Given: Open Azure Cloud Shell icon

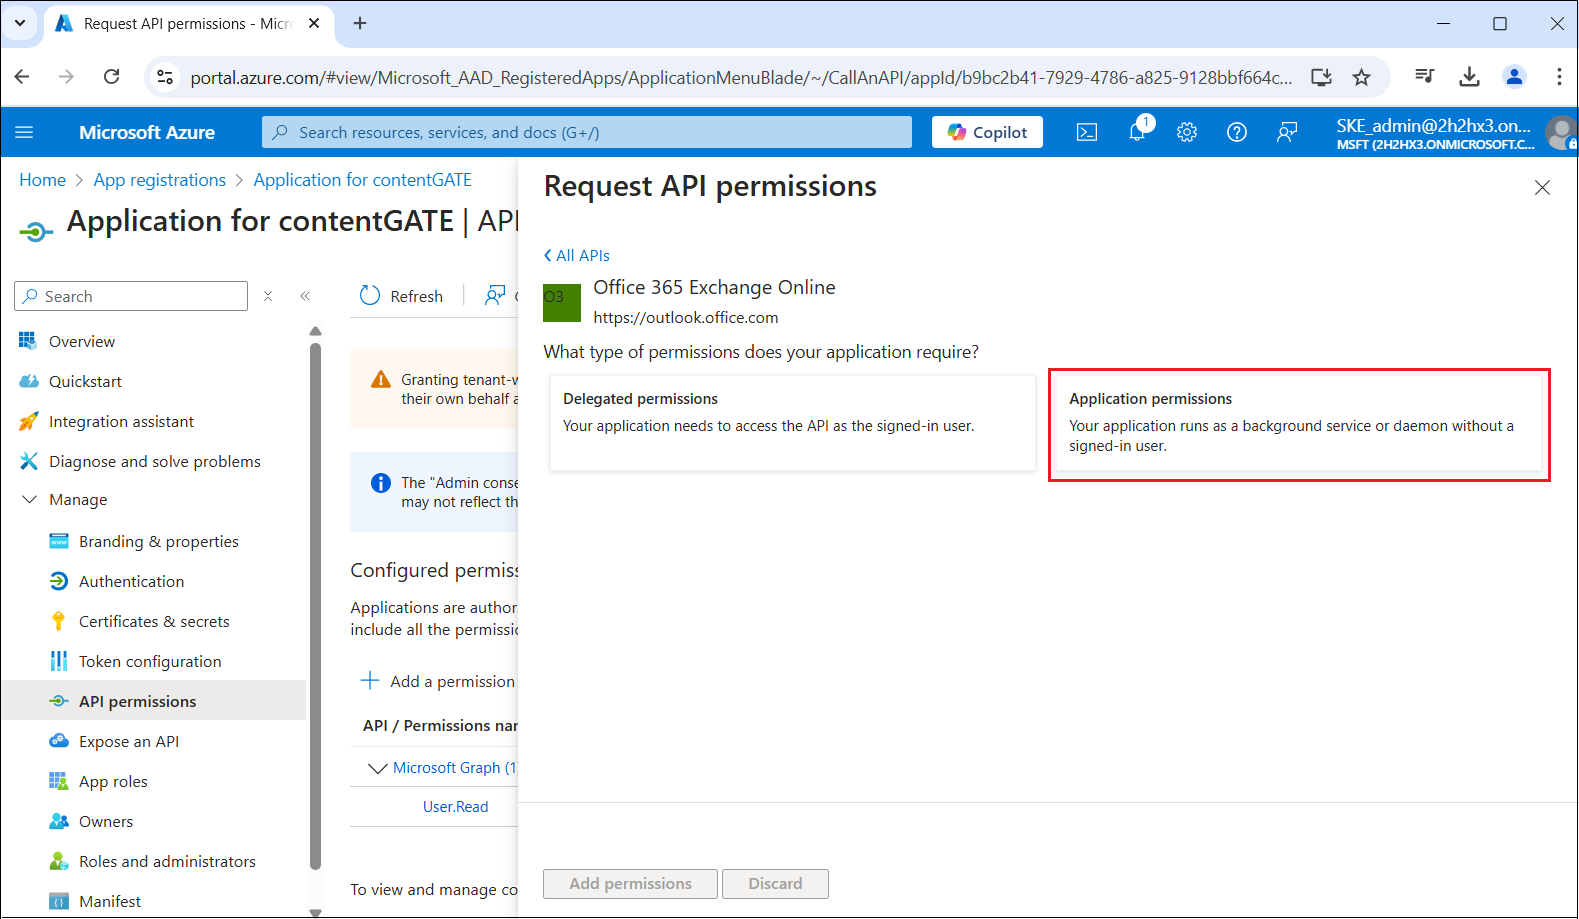Looking at the screenshot, I should tap(1087, 132).
